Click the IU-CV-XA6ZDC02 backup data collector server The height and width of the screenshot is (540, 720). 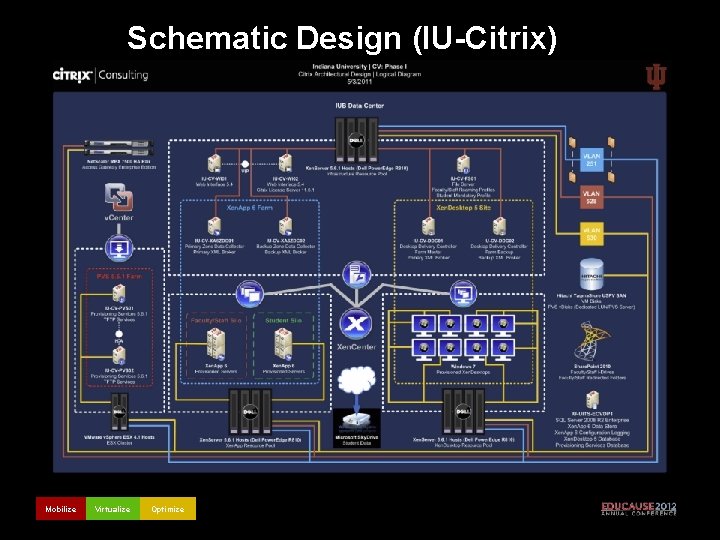point(286,227)
